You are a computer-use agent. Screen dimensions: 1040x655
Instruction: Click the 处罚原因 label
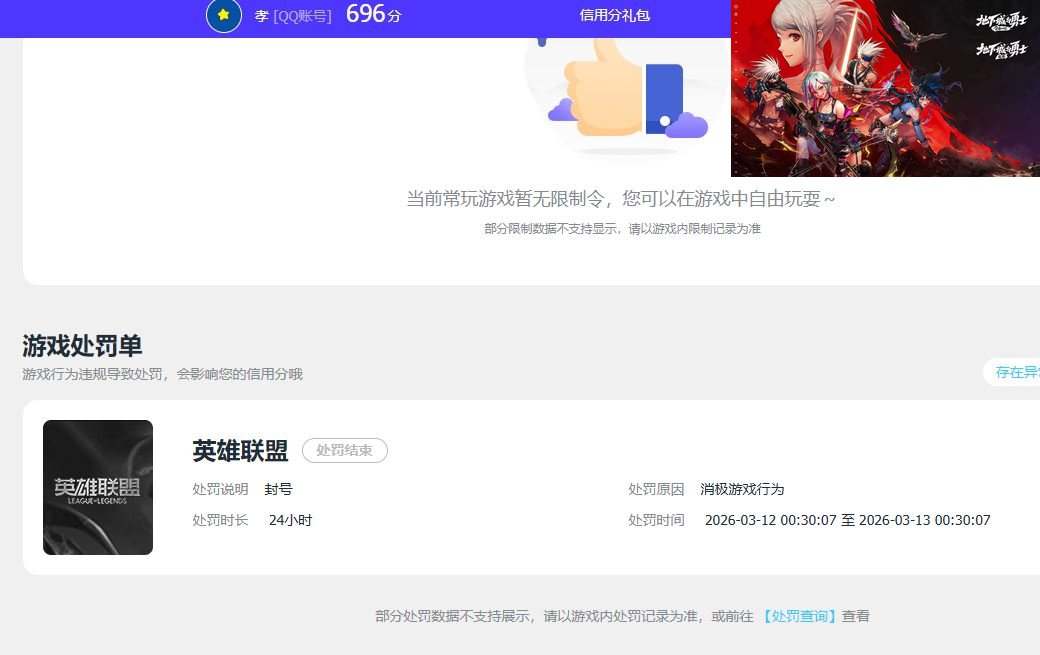click(656, 489)
